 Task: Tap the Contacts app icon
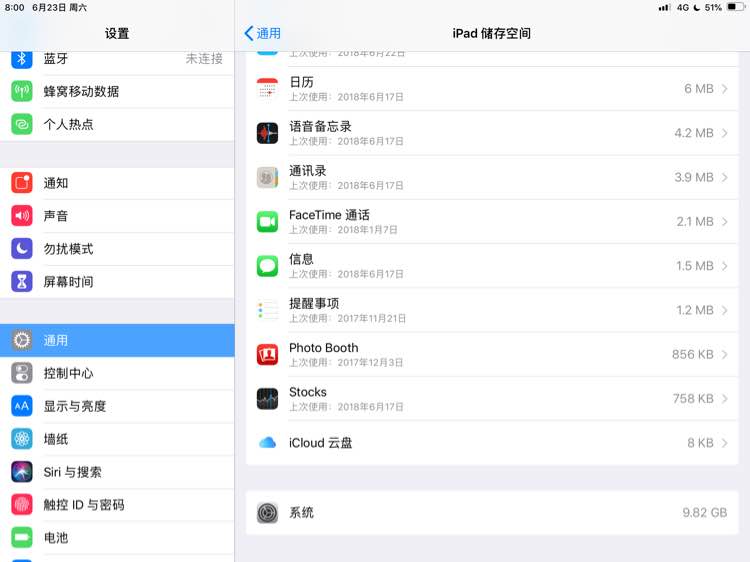tap(267, 177)
